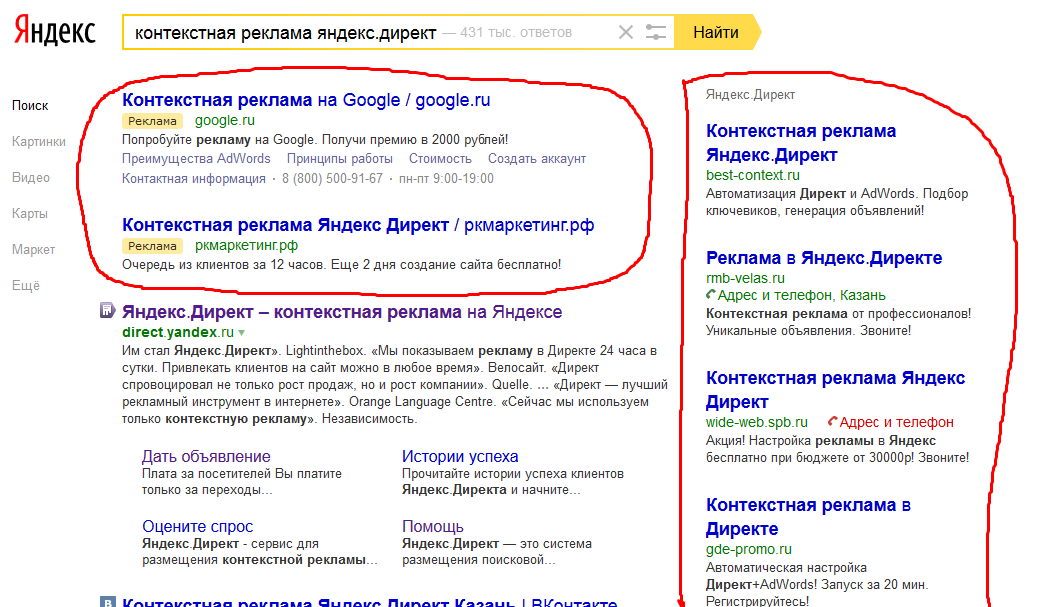Open Карты from the sidebar
This screenshot has width=1046, height=607.
point(30,213)
